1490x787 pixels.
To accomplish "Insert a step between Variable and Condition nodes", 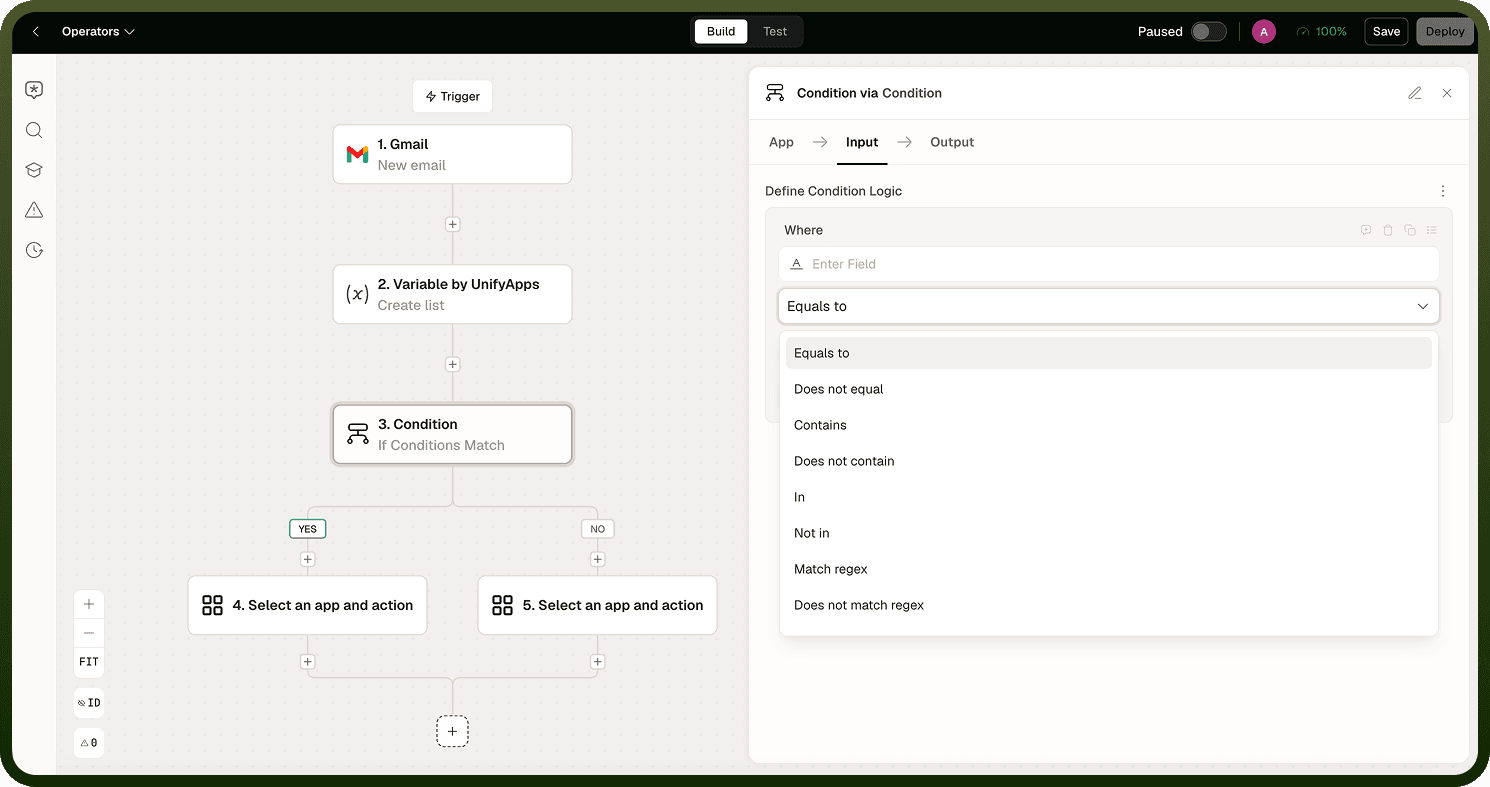I will pos(452,365).
